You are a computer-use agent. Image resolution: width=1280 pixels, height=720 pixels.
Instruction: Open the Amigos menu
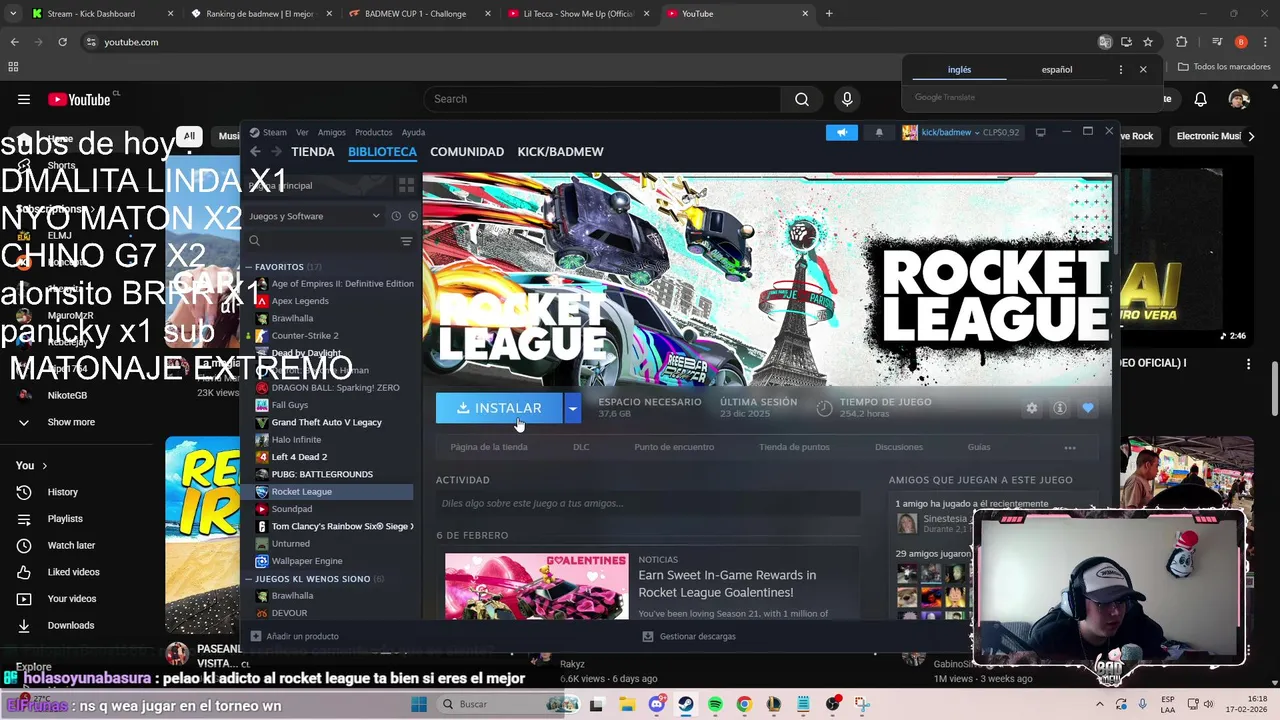(331, 132)
